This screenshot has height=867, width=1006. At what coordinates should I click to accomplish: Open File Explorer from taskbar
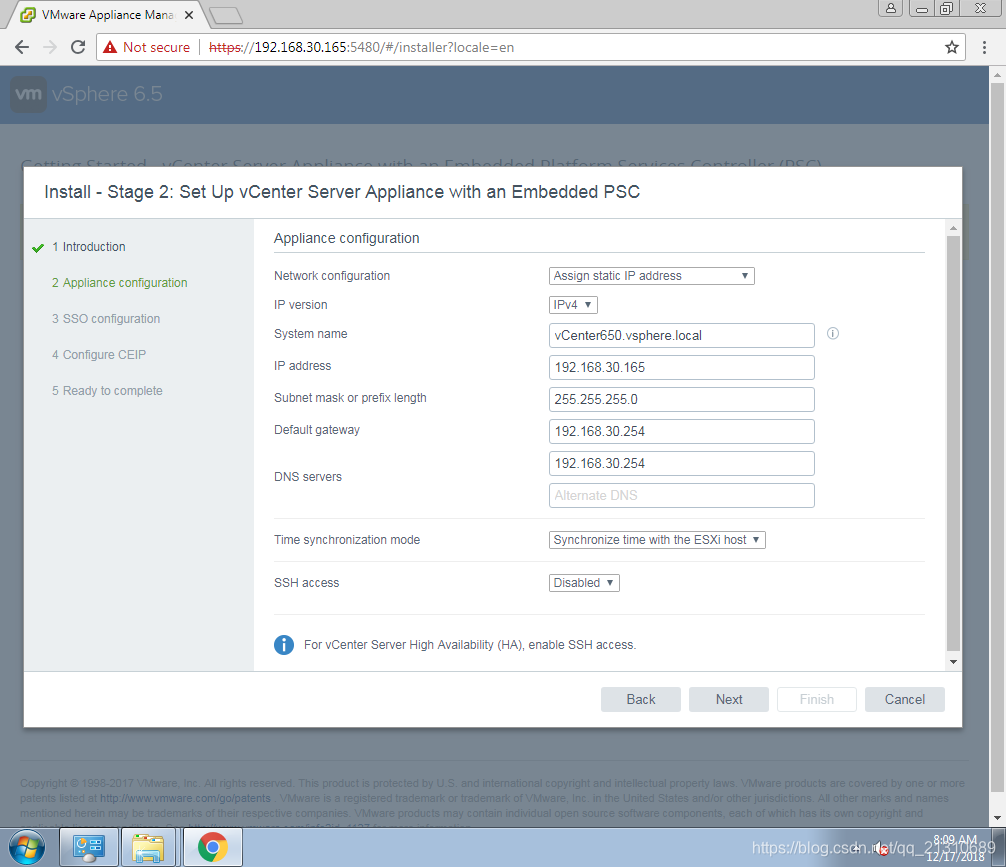point(148,848)
